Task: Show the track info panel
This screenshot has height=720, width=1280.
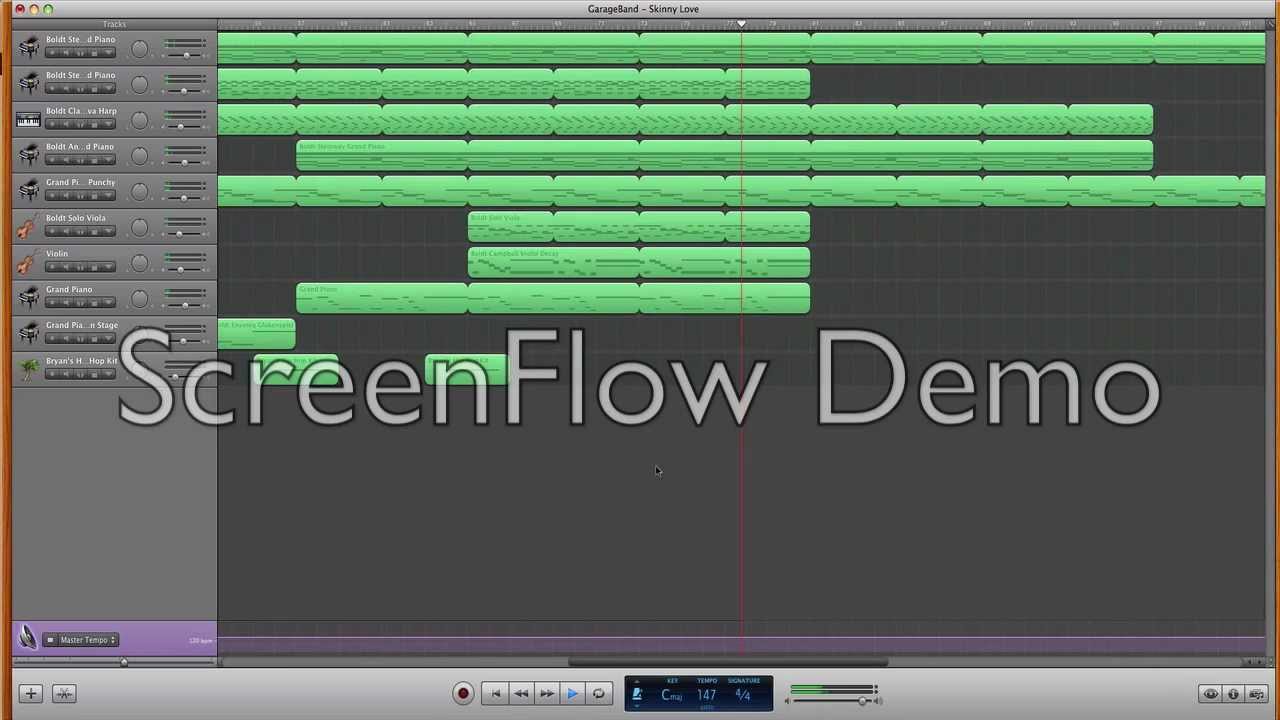Action: [x=1233, y=694]
